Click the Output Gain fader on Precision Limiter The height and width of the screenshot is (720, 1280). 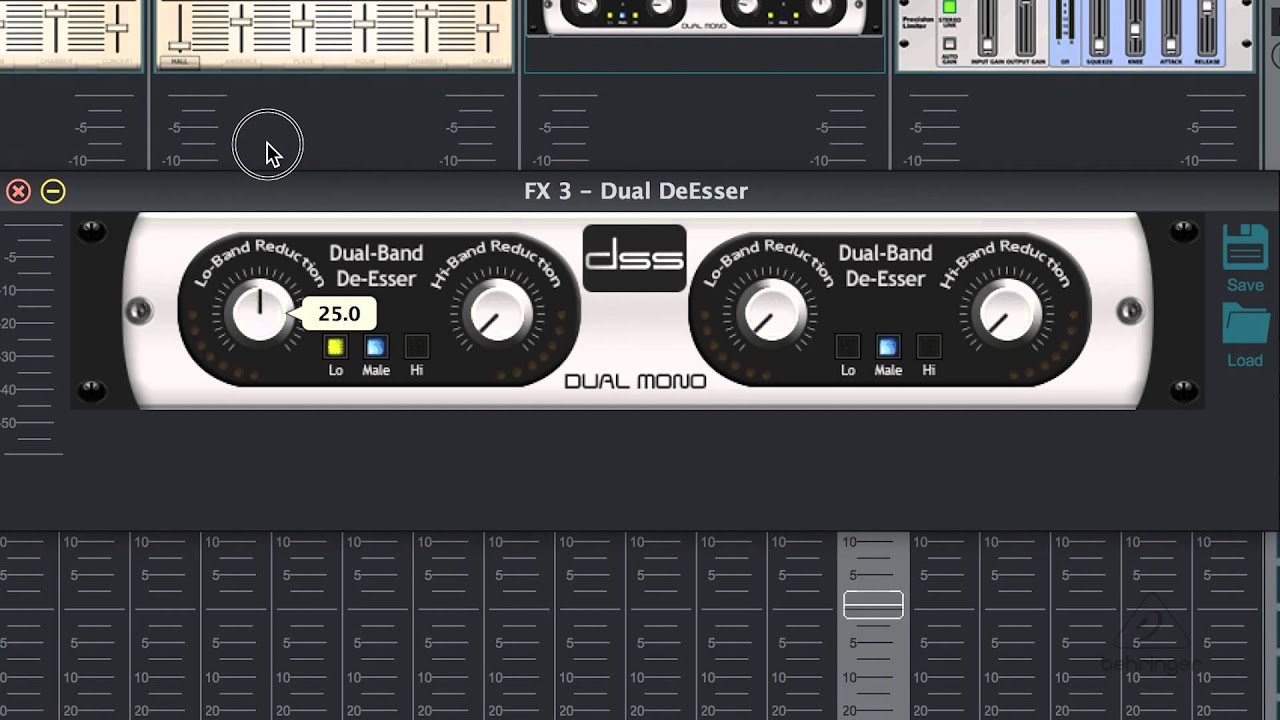coord(1026,2)
